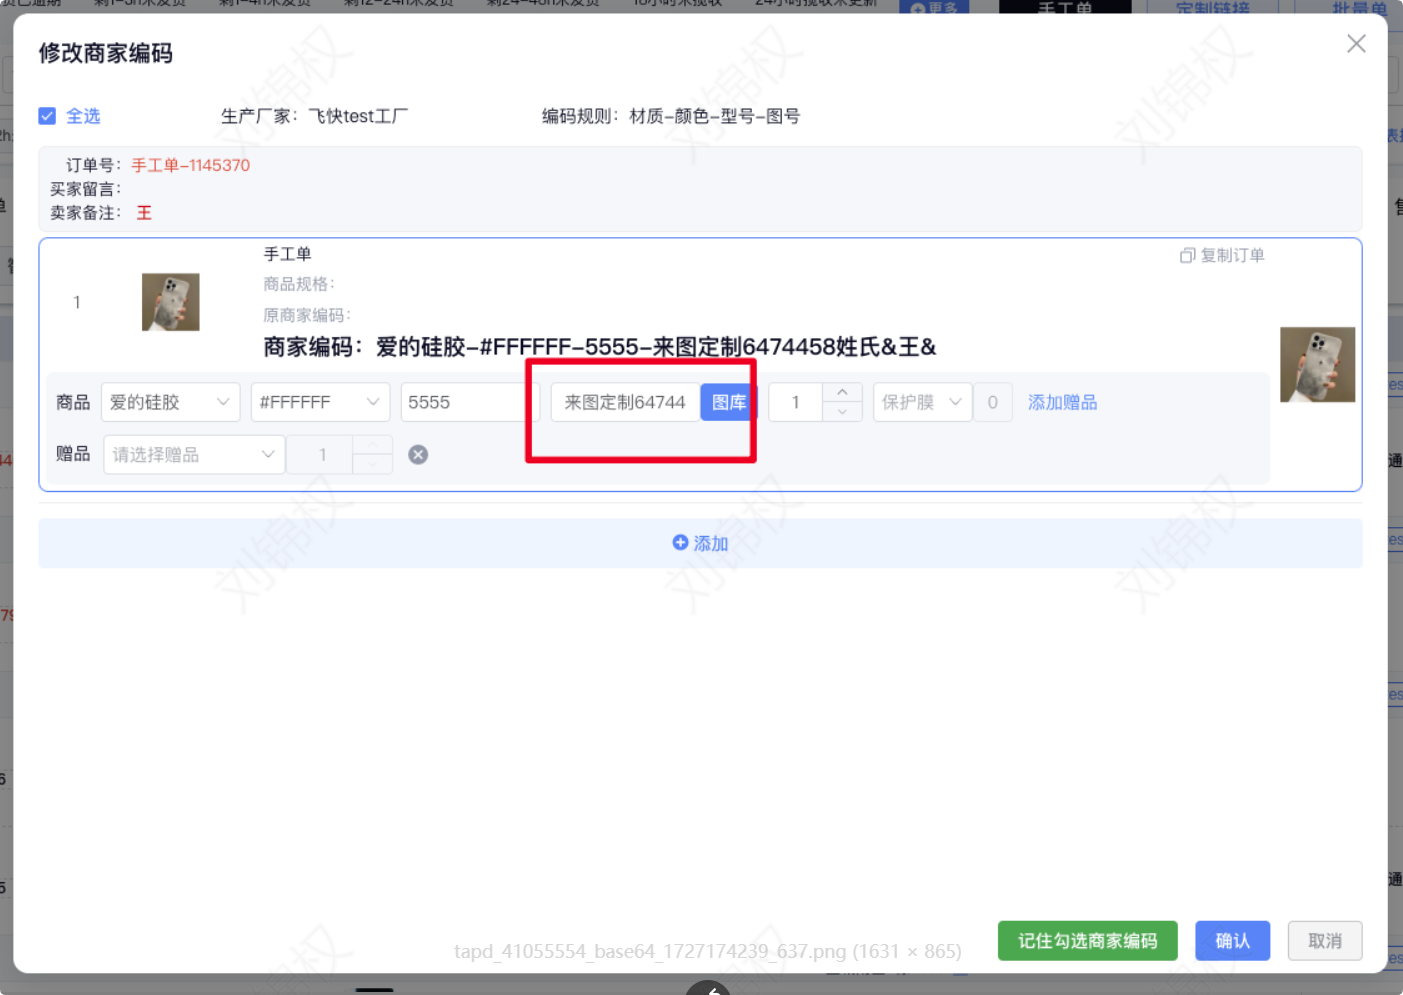Click the 复制订单 copy icon
Viewport: 1403px width, 995px height.
[1187, 255]
